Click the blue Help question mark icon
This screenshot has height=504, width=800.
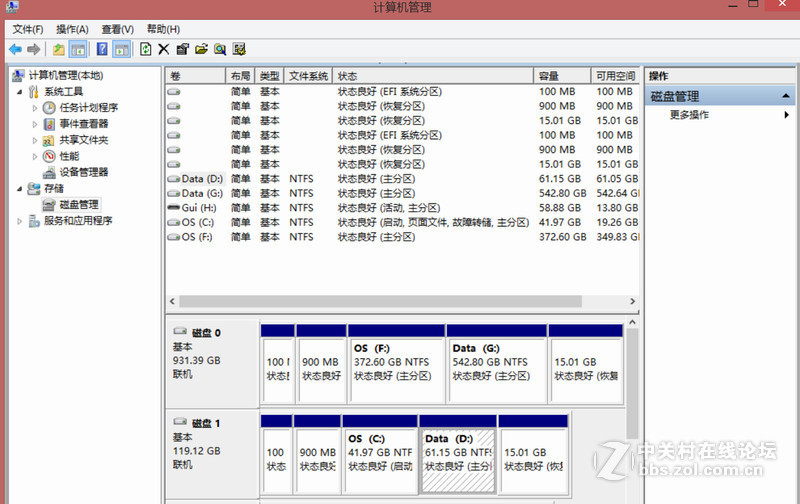click(x=102, y=49)
